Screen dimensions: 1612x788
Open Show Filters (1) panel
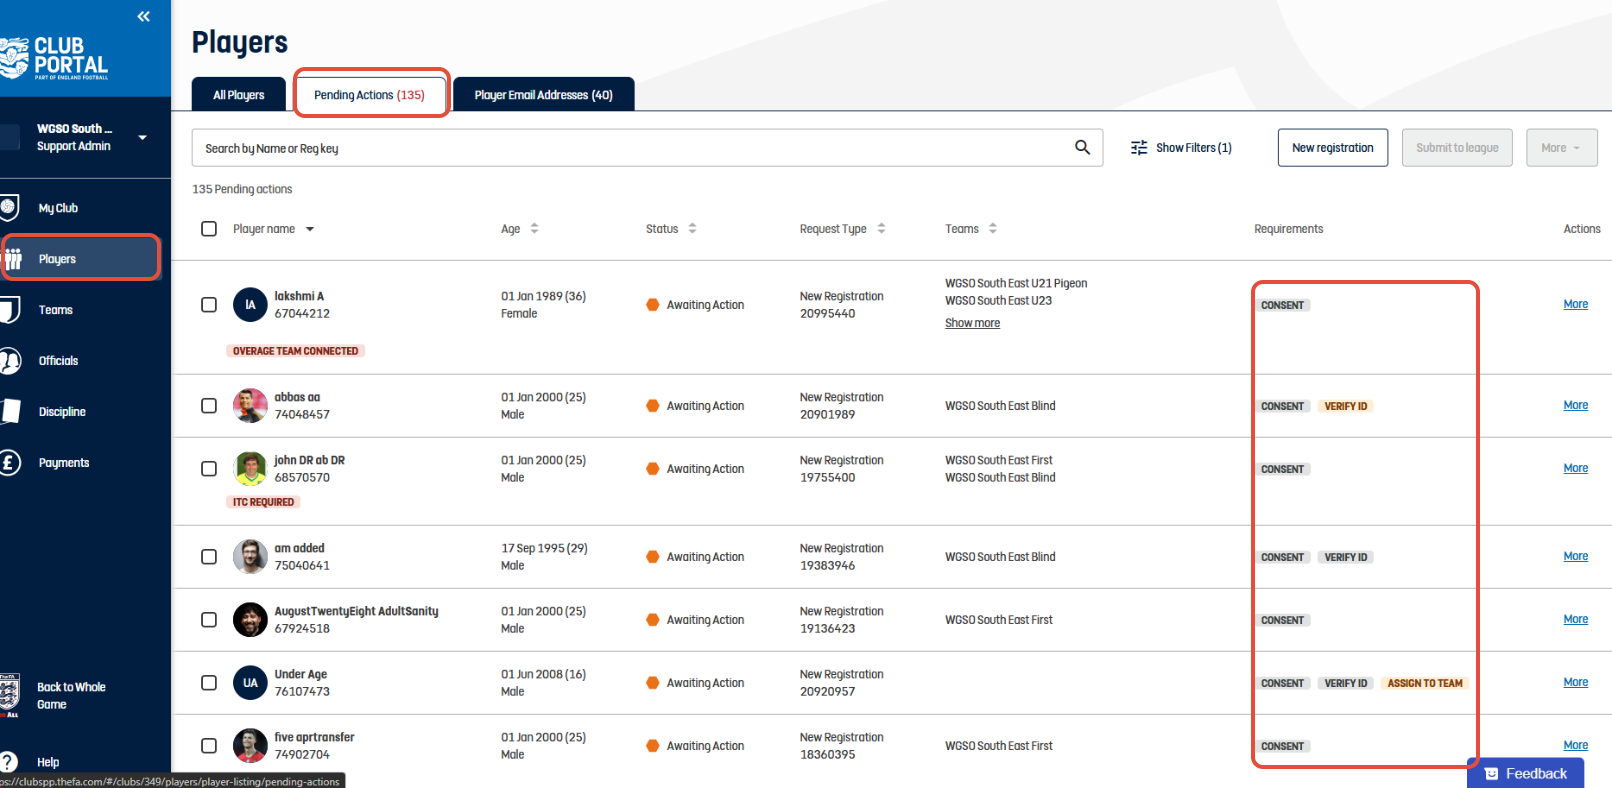tap(1181, 148)
